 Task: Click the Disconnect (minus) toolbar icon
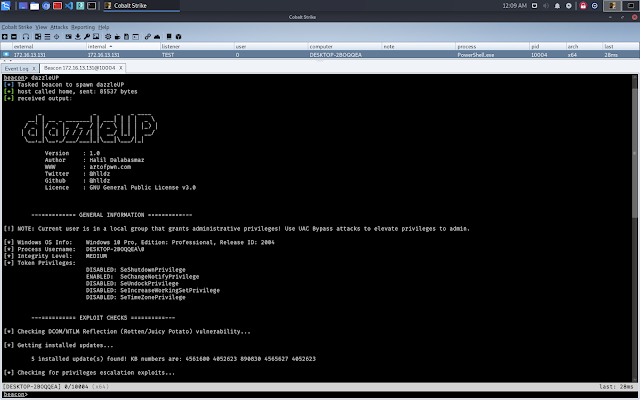click(14, 37)
